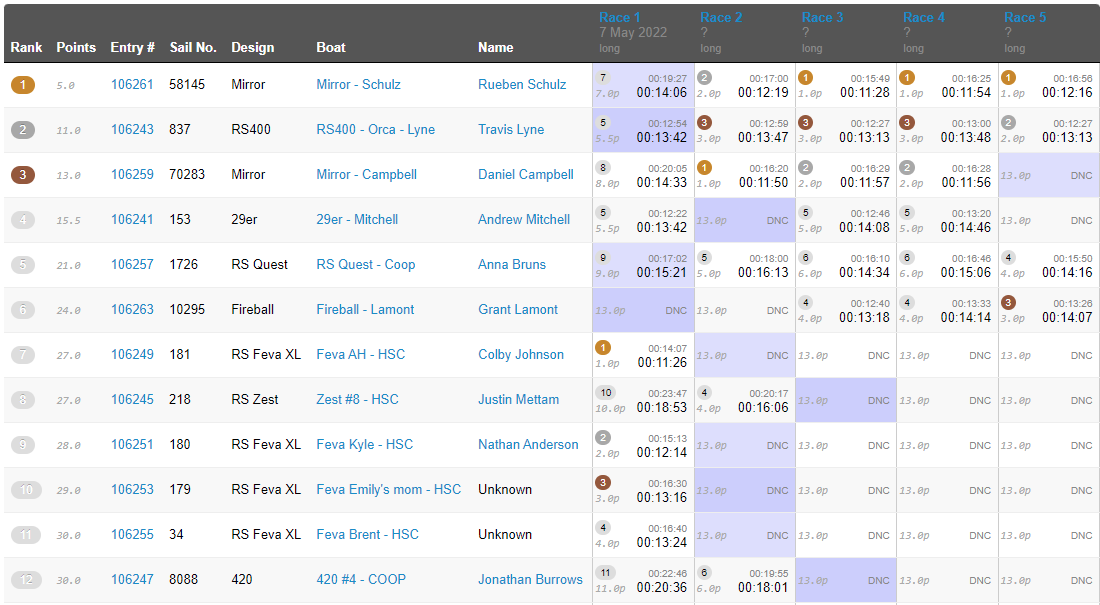Open entry number 106243

132,129
